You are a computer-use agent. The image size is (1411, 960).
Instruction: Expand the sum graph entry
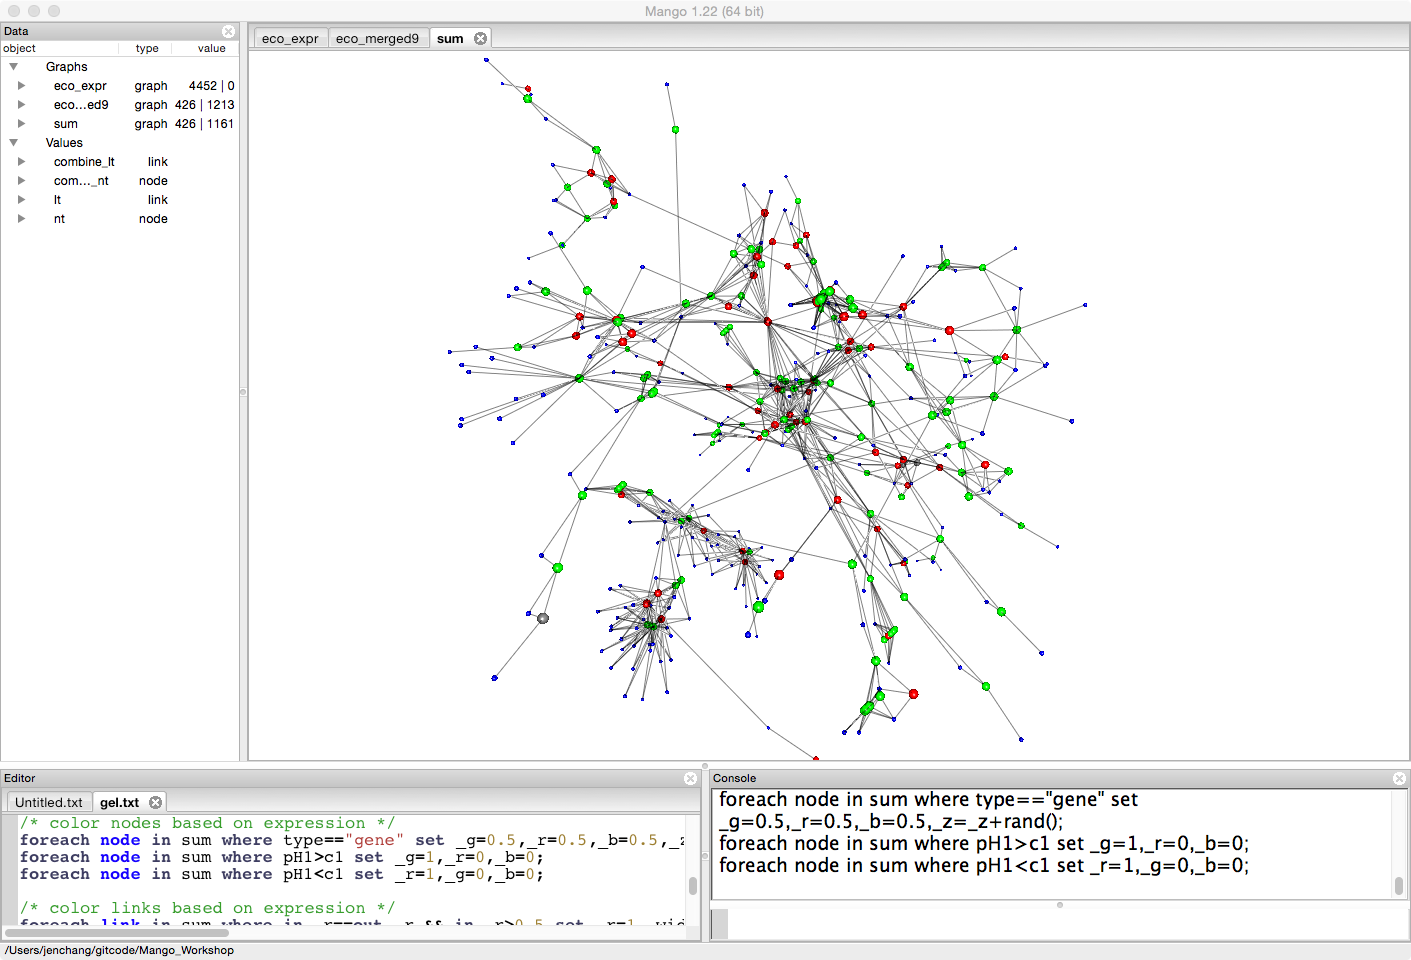tap(21, 124)
